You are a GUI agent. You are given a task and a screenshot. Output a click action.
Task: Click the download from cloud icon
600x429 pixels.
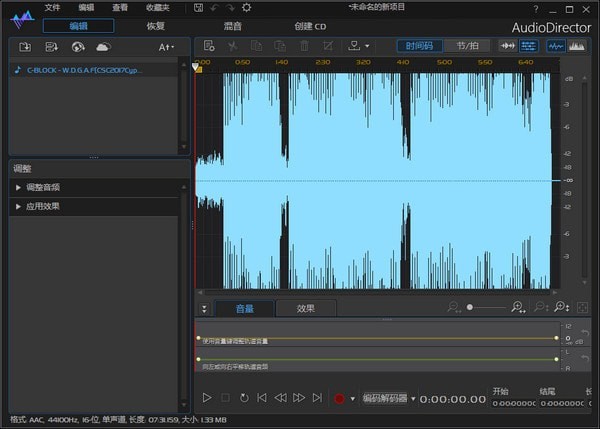click(102, 47)
